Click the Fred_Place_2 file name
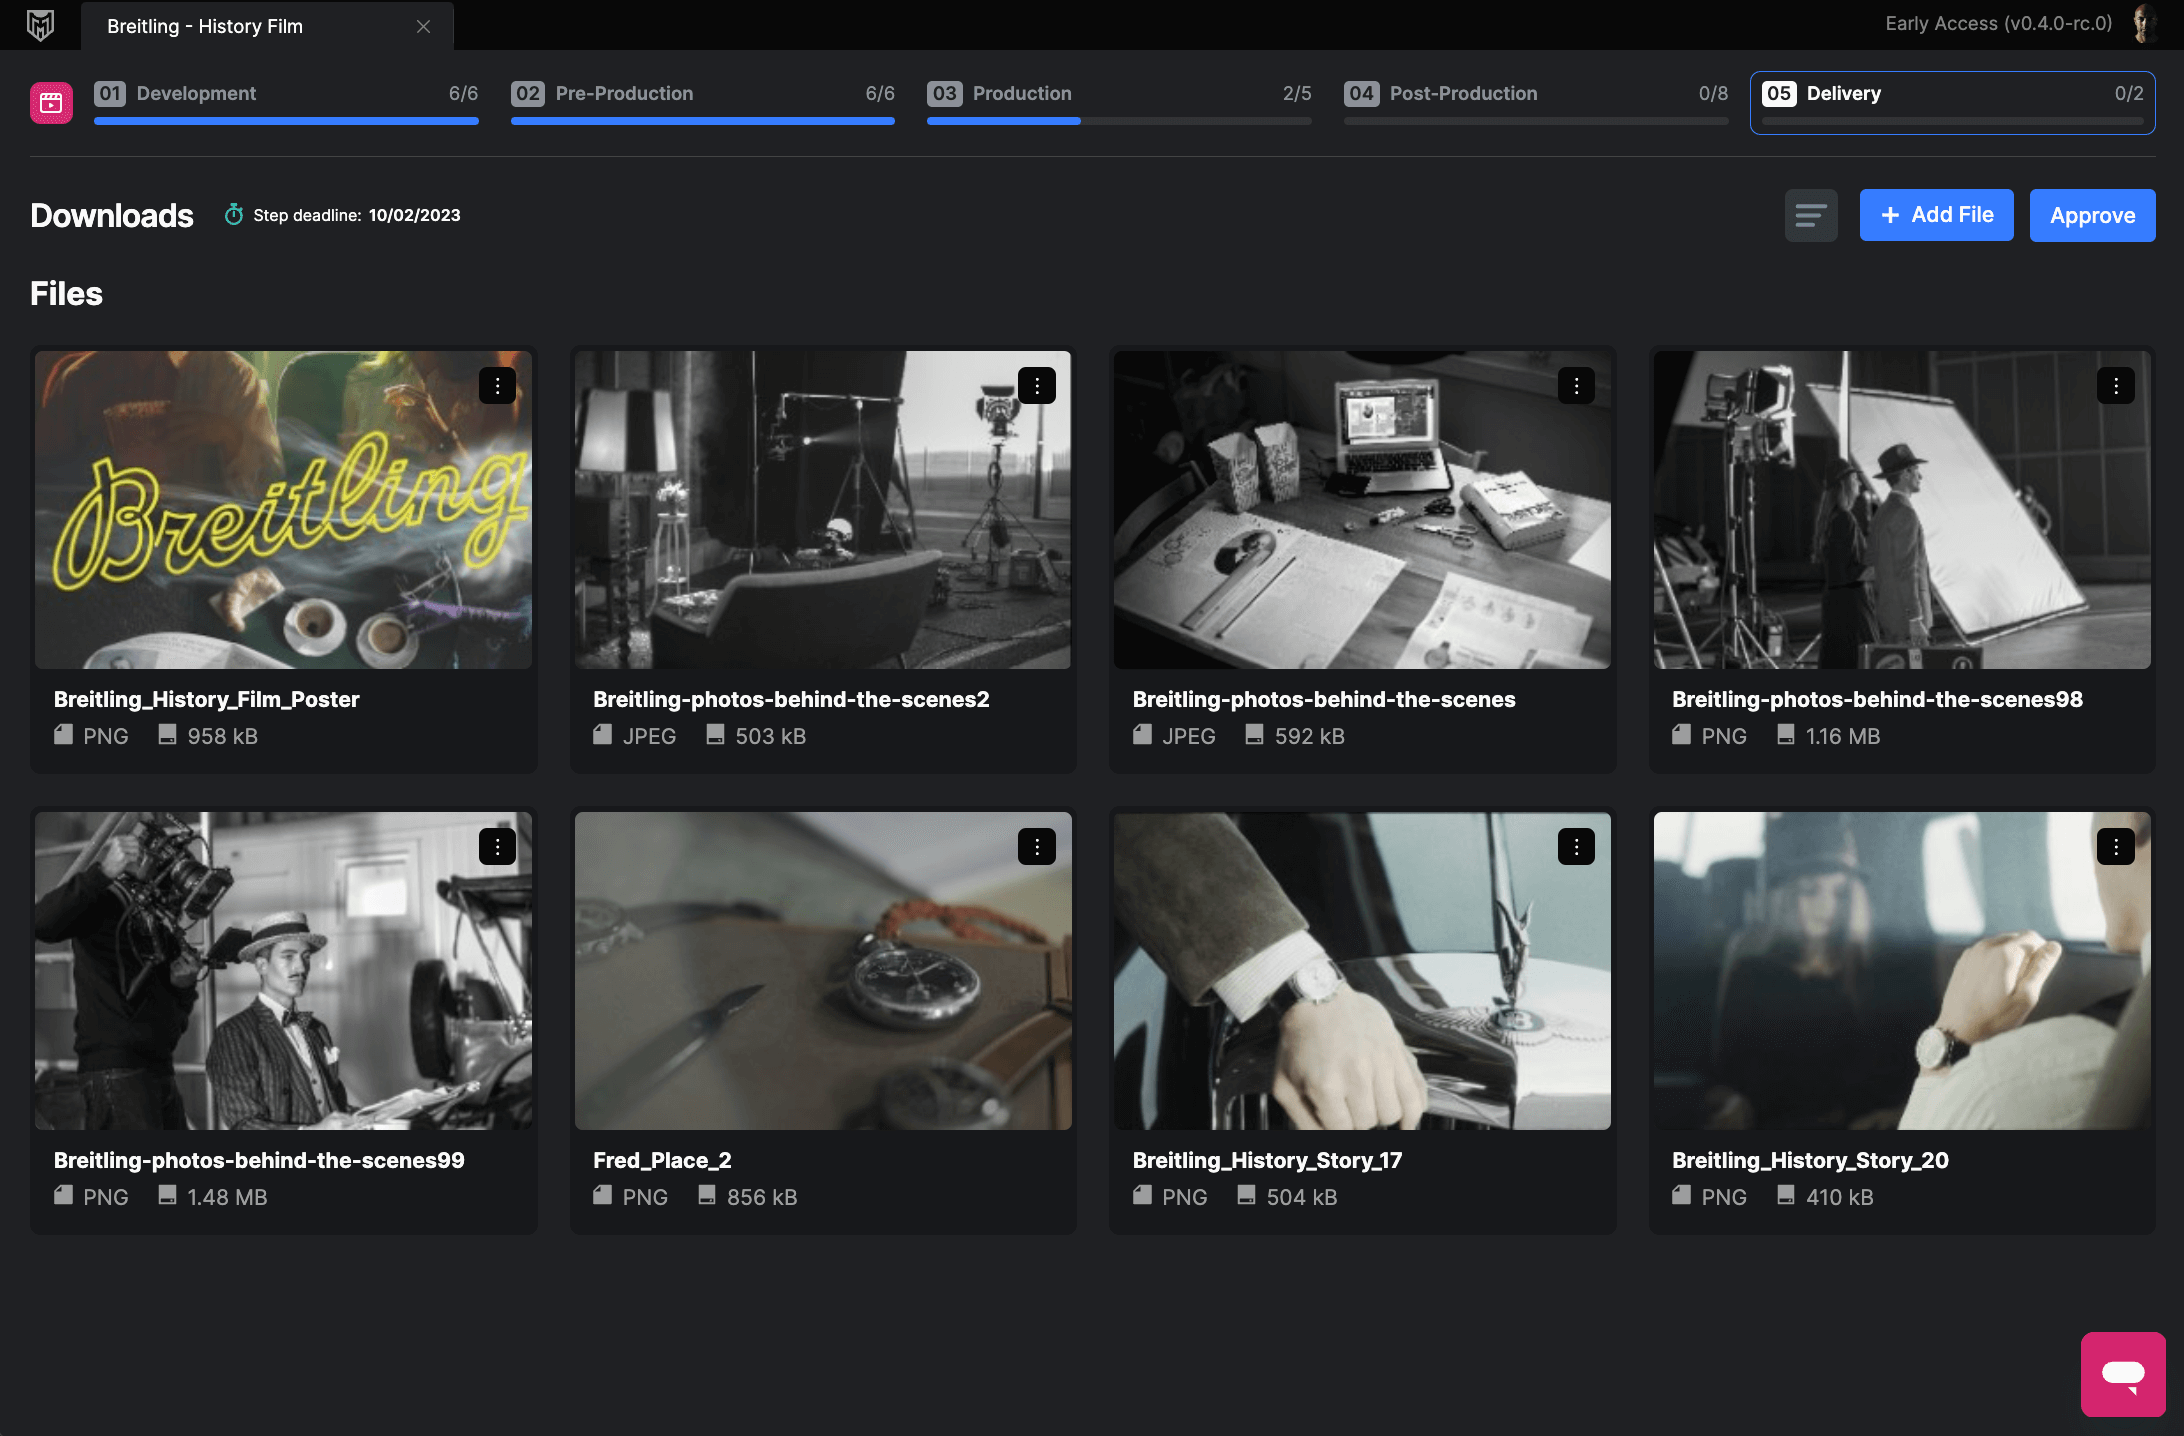 tap(662, 1160)
